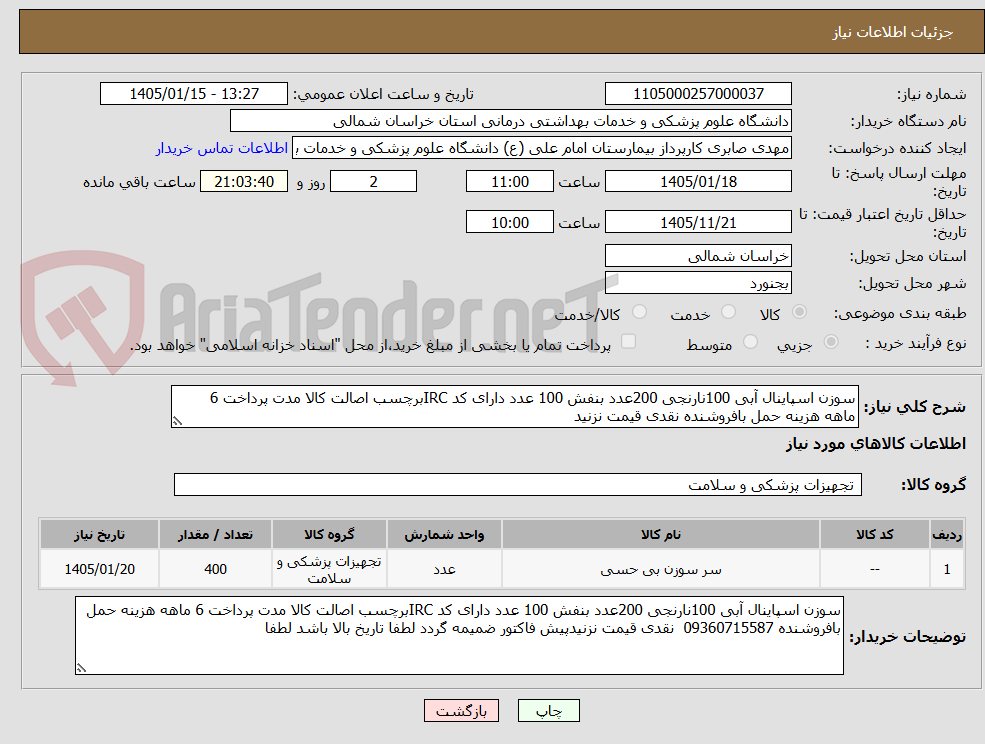Click the announcement date field 1405/01/15 - 13:27
Image resolution: width=985 pixels, height=744 pixels.
click(193, 94)
